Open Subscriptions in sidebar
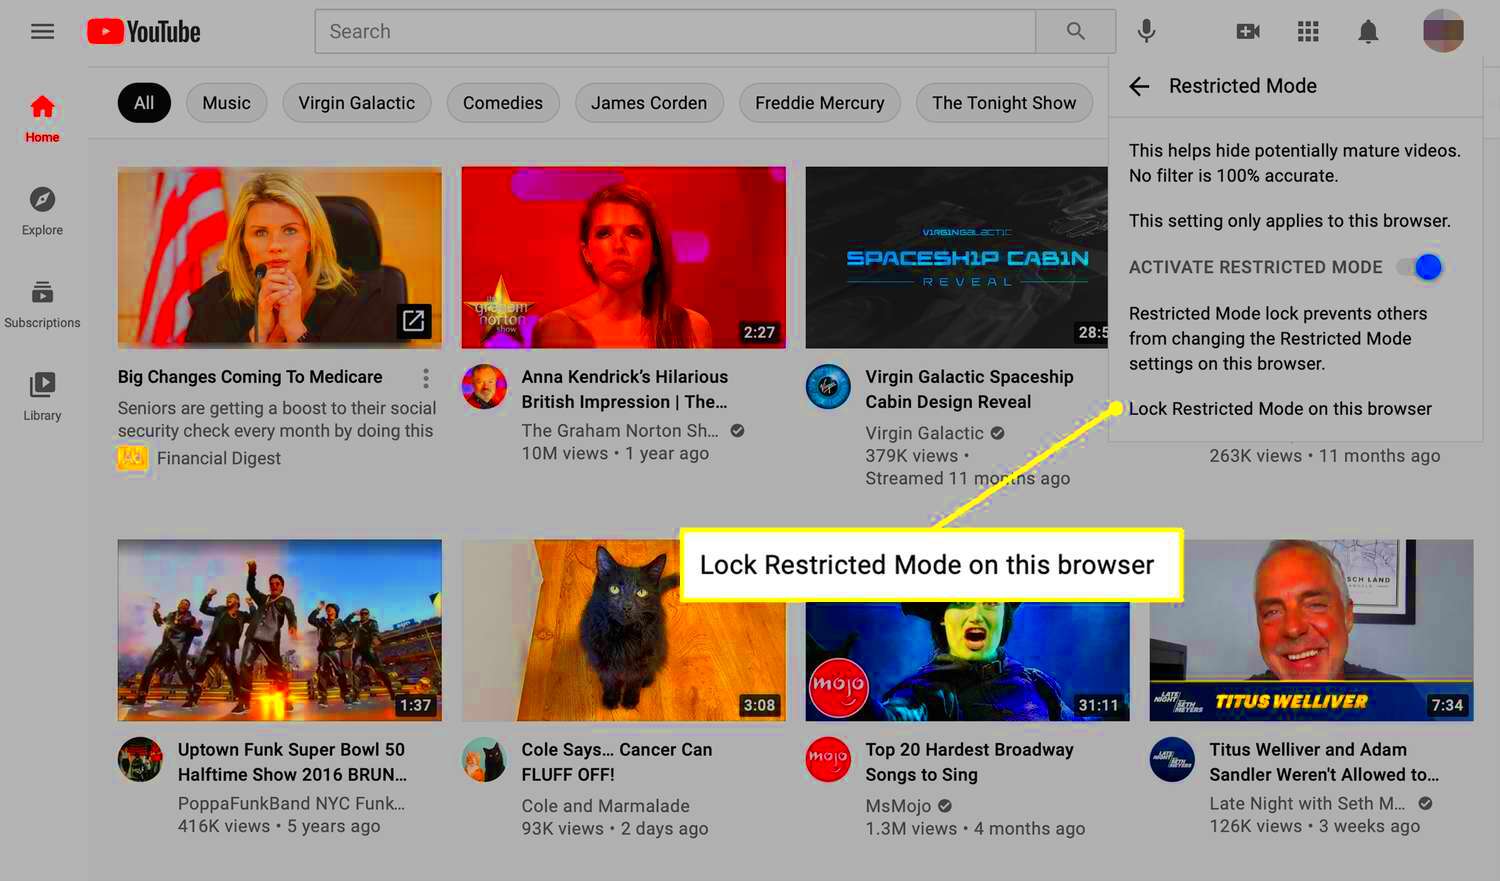This screenshot has width=1500, height=881. coord(42,305)
